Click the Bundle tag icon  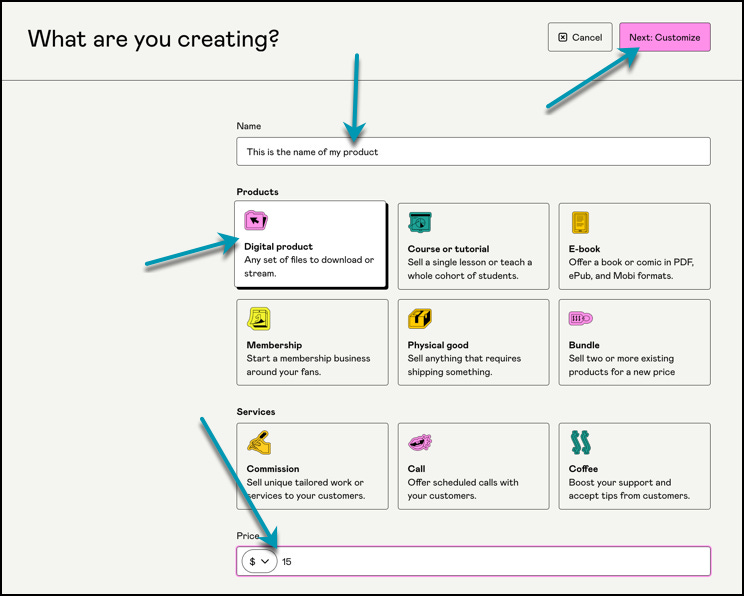click(x=580, y=318)
